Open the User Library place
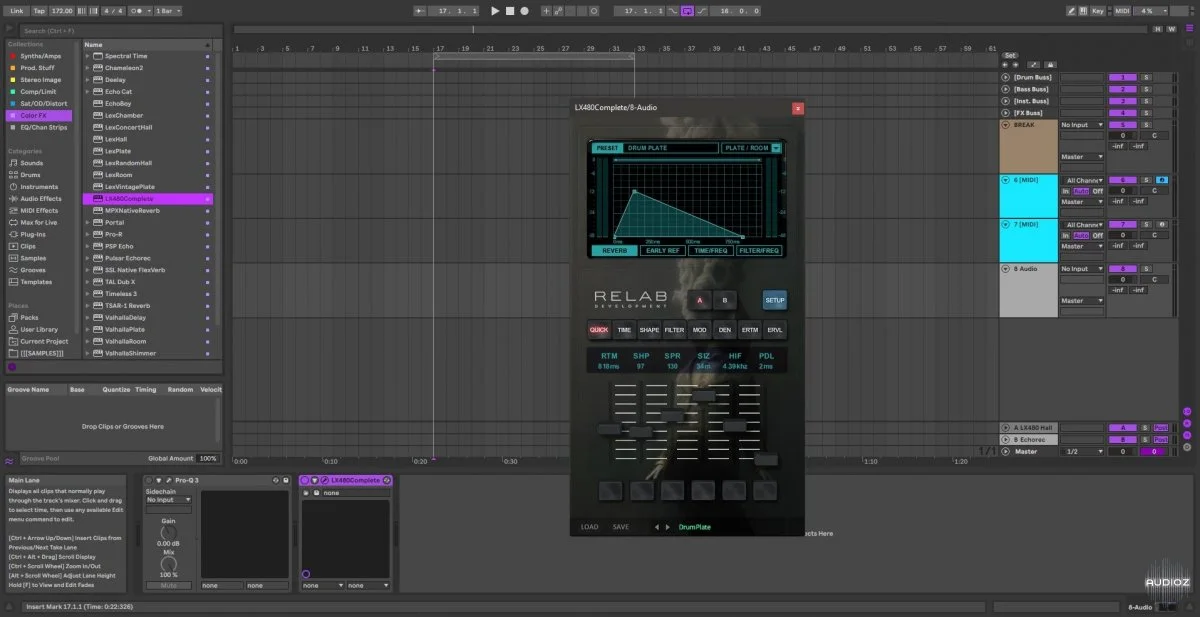1200x617 pixels. coord(39,329)
